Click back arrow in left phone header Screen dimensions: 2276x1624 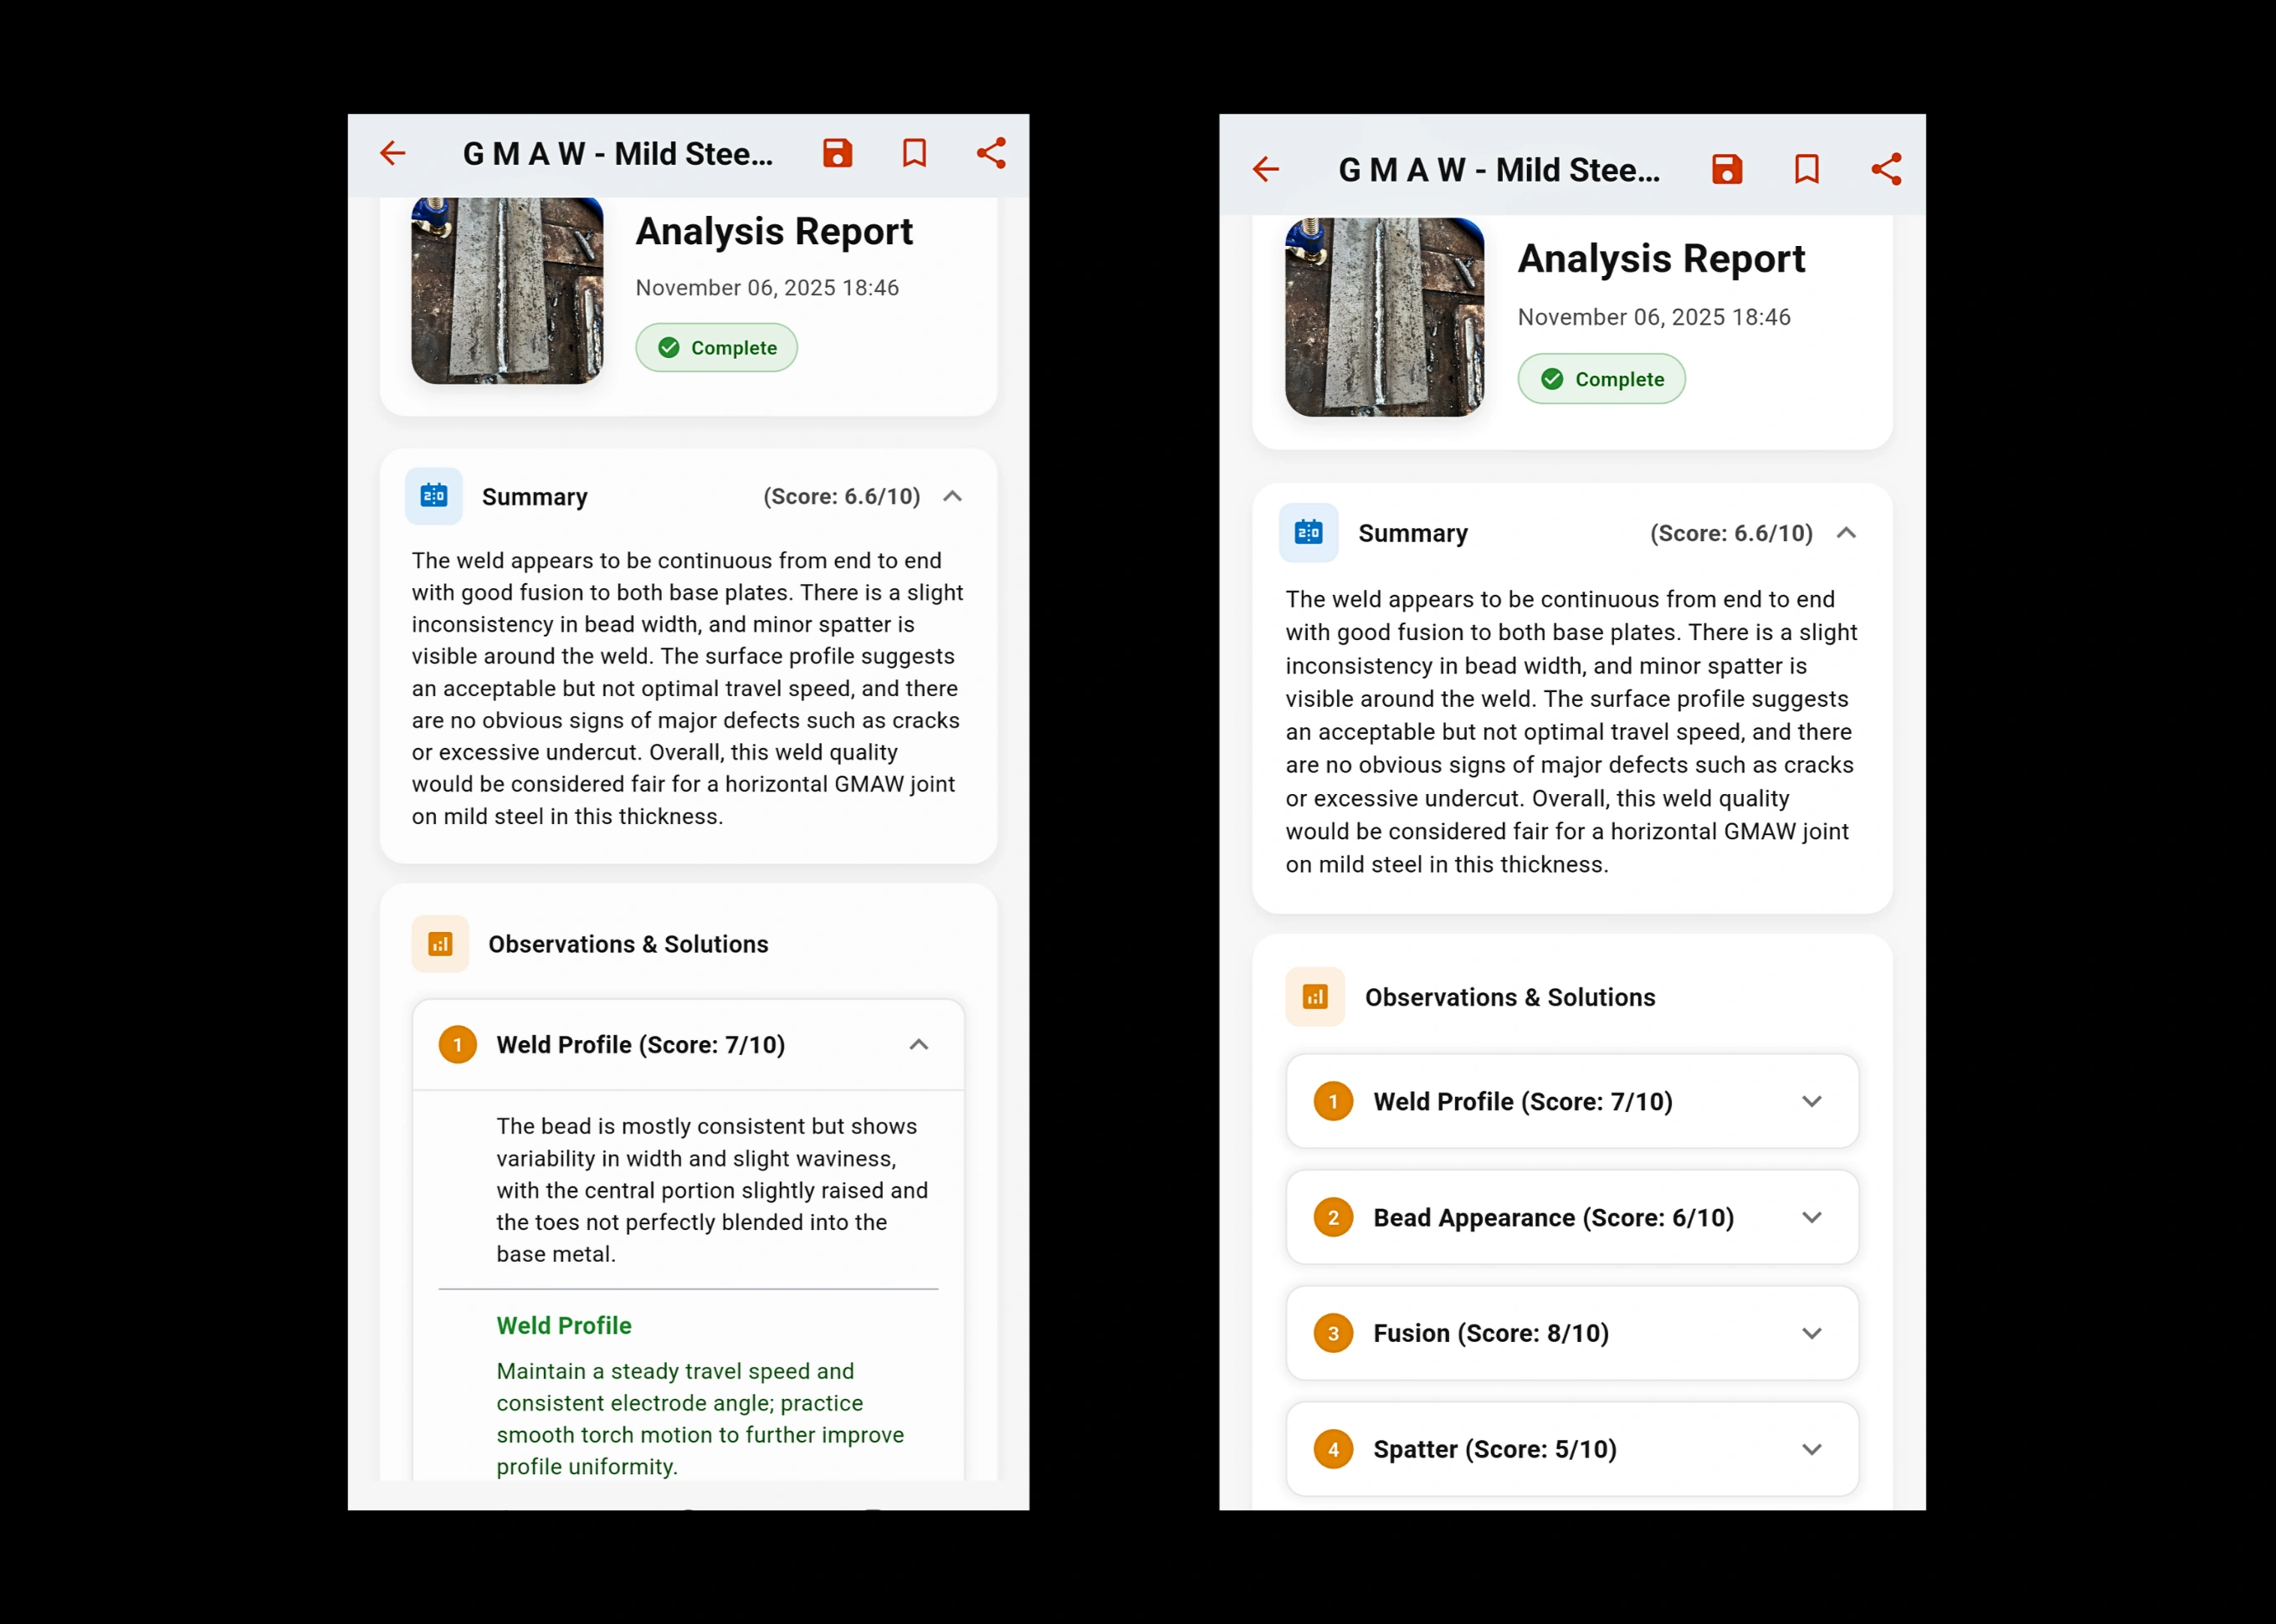(x=393, y=153)
